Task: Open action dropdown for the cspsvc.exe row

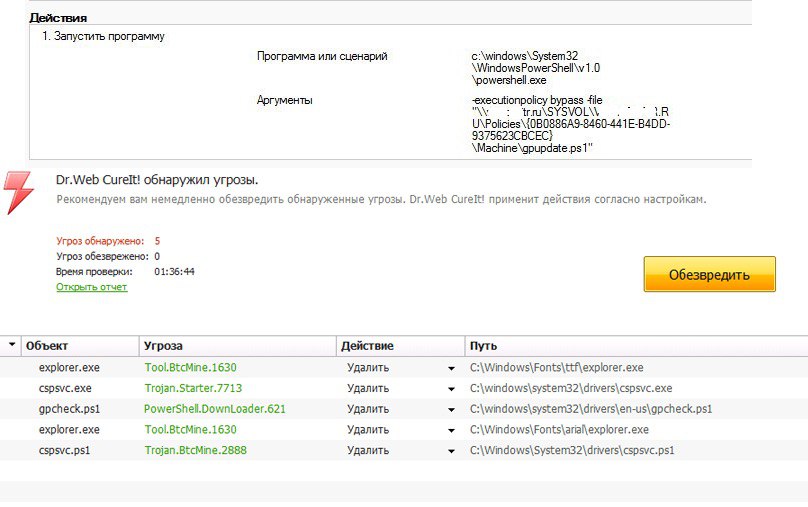Action: click(x=451, y=389)
